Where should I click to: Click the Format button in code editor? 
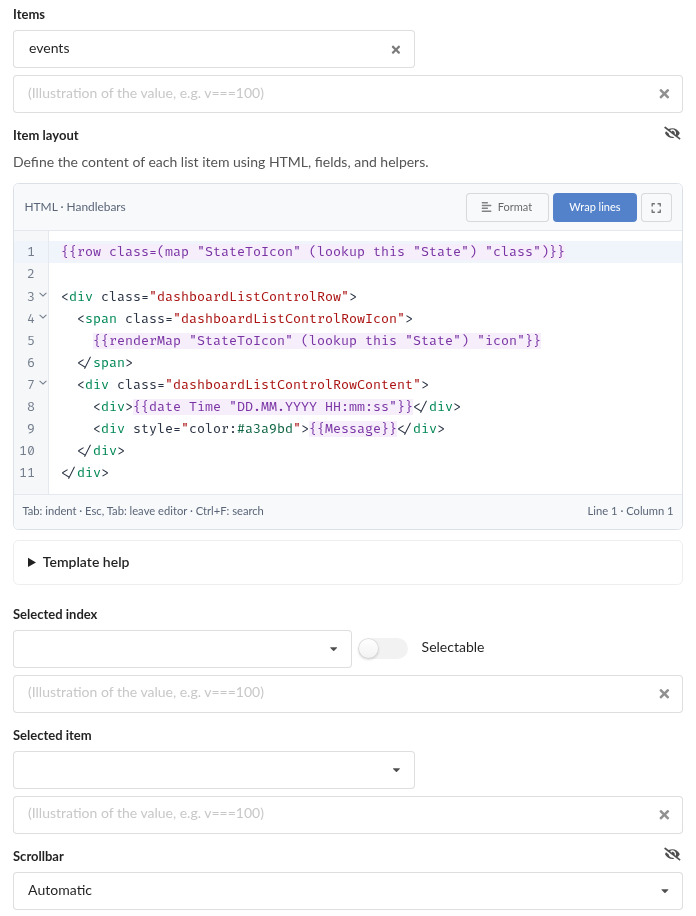click(507, 207)
